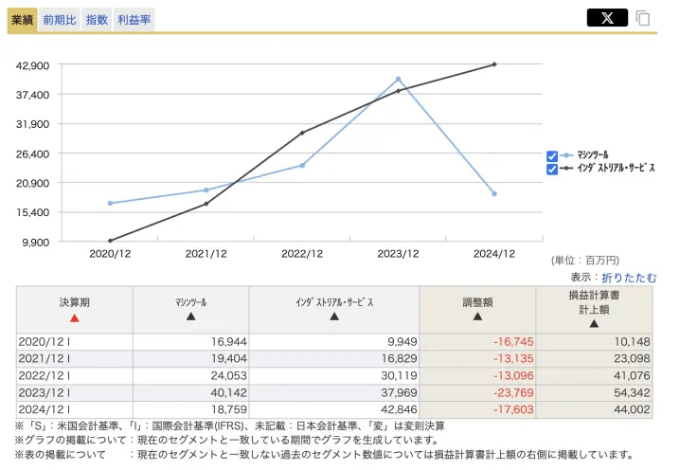The height and width of the screenshot is (470, 680).
Task: Uncheck the マシンツール series checkbox
Action: click(552, 156)
